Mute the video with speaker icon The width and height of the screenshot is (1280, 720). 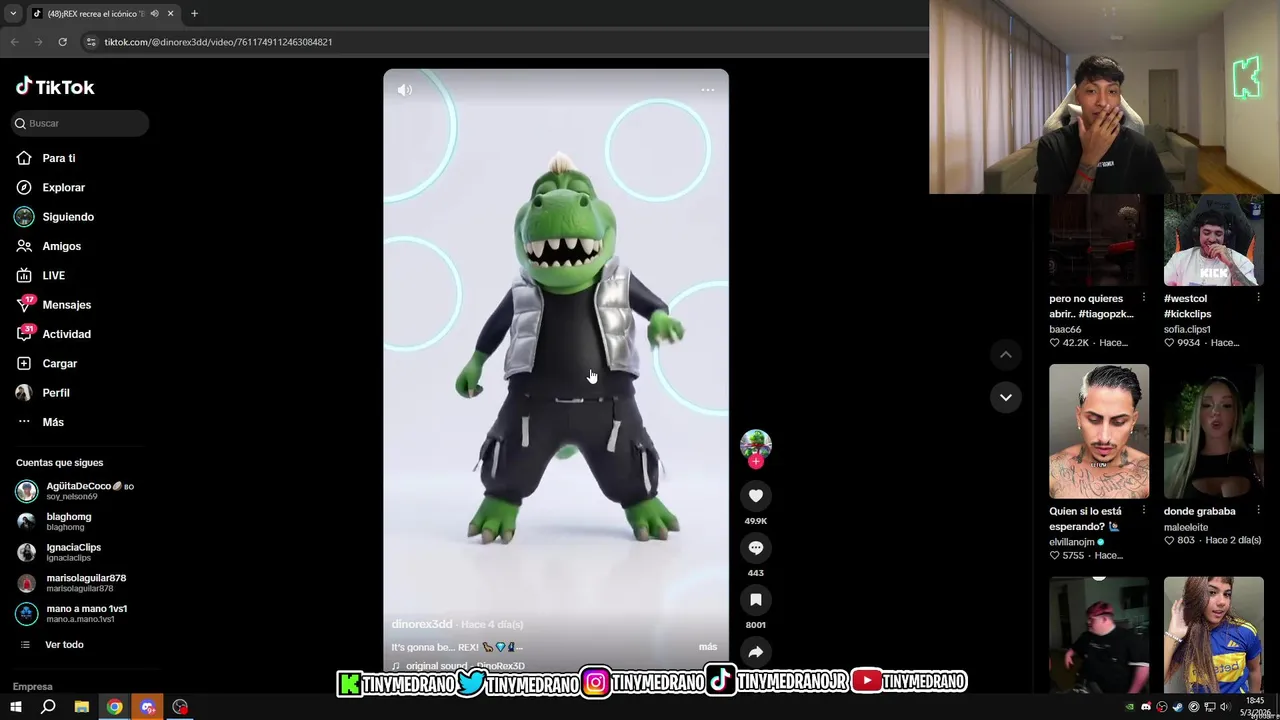coord(404,90)
